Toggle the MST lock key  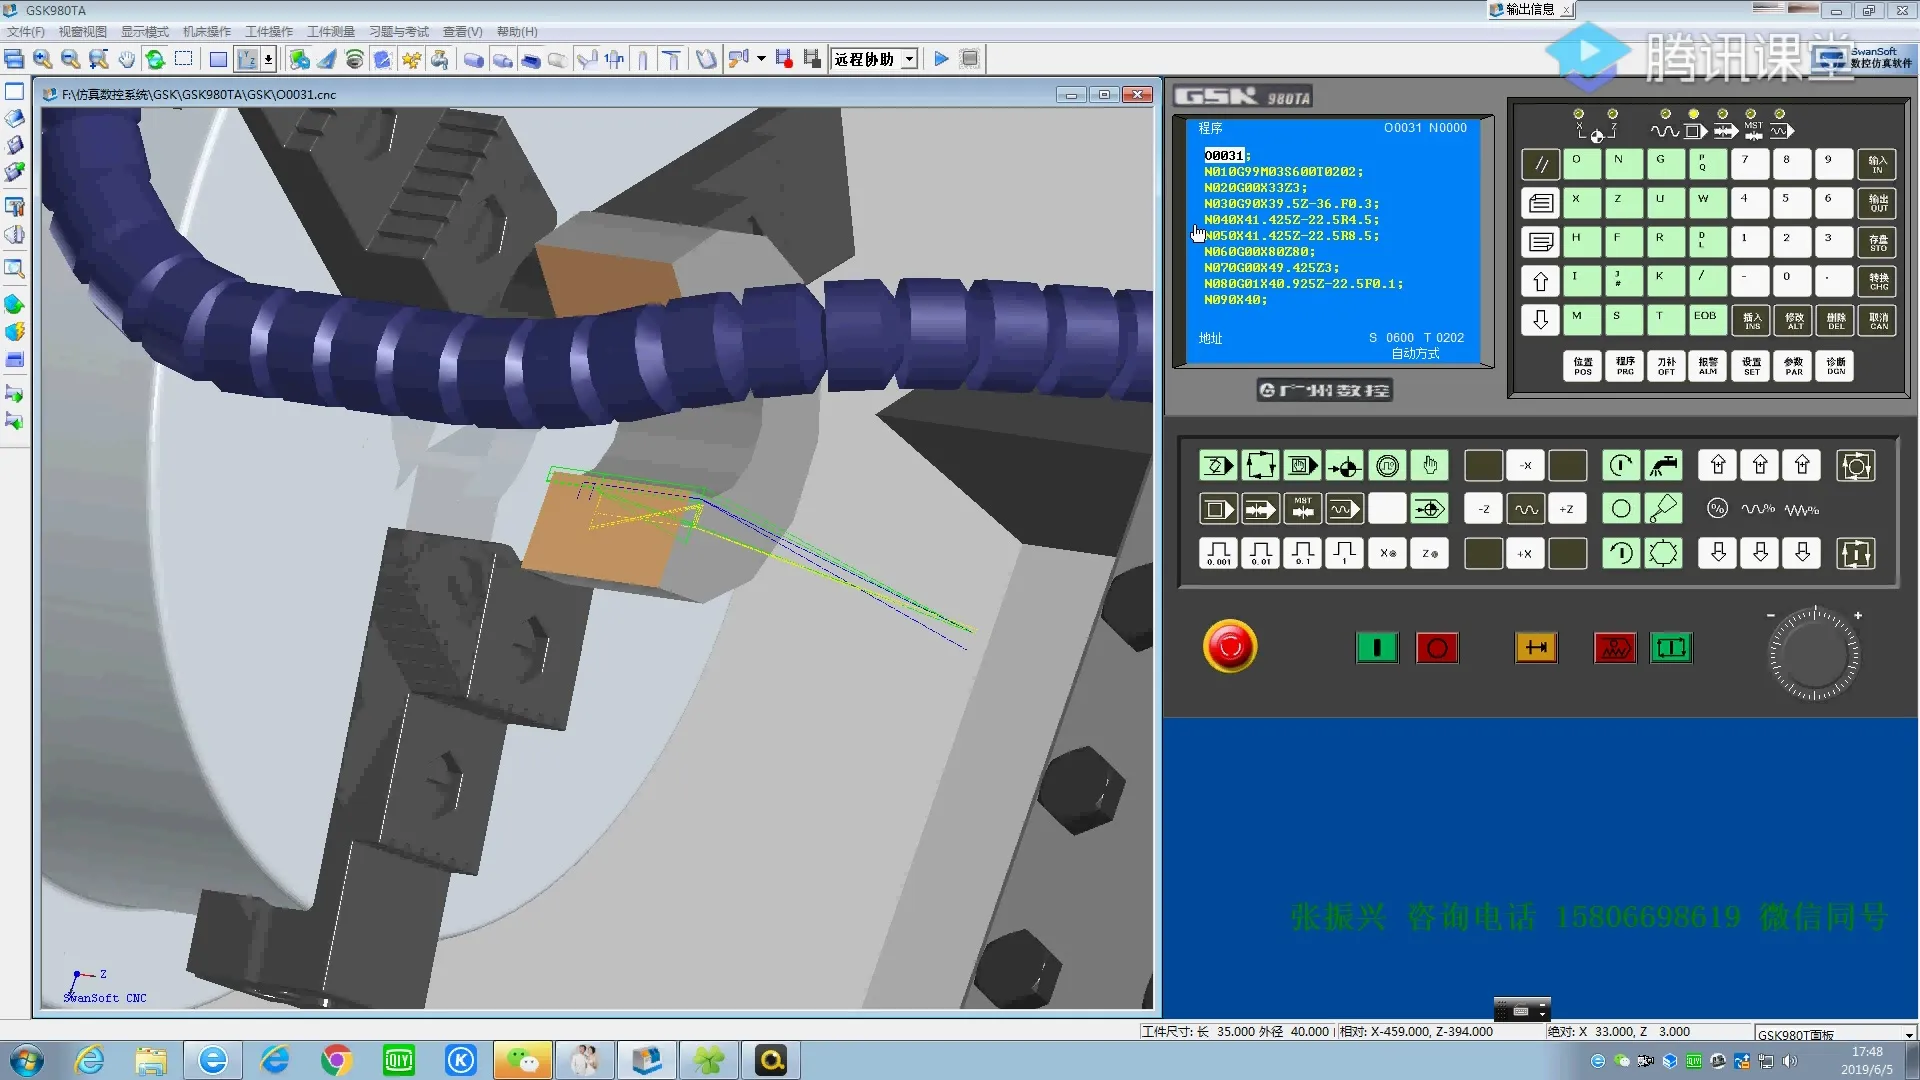click(x=1302, y=510)
